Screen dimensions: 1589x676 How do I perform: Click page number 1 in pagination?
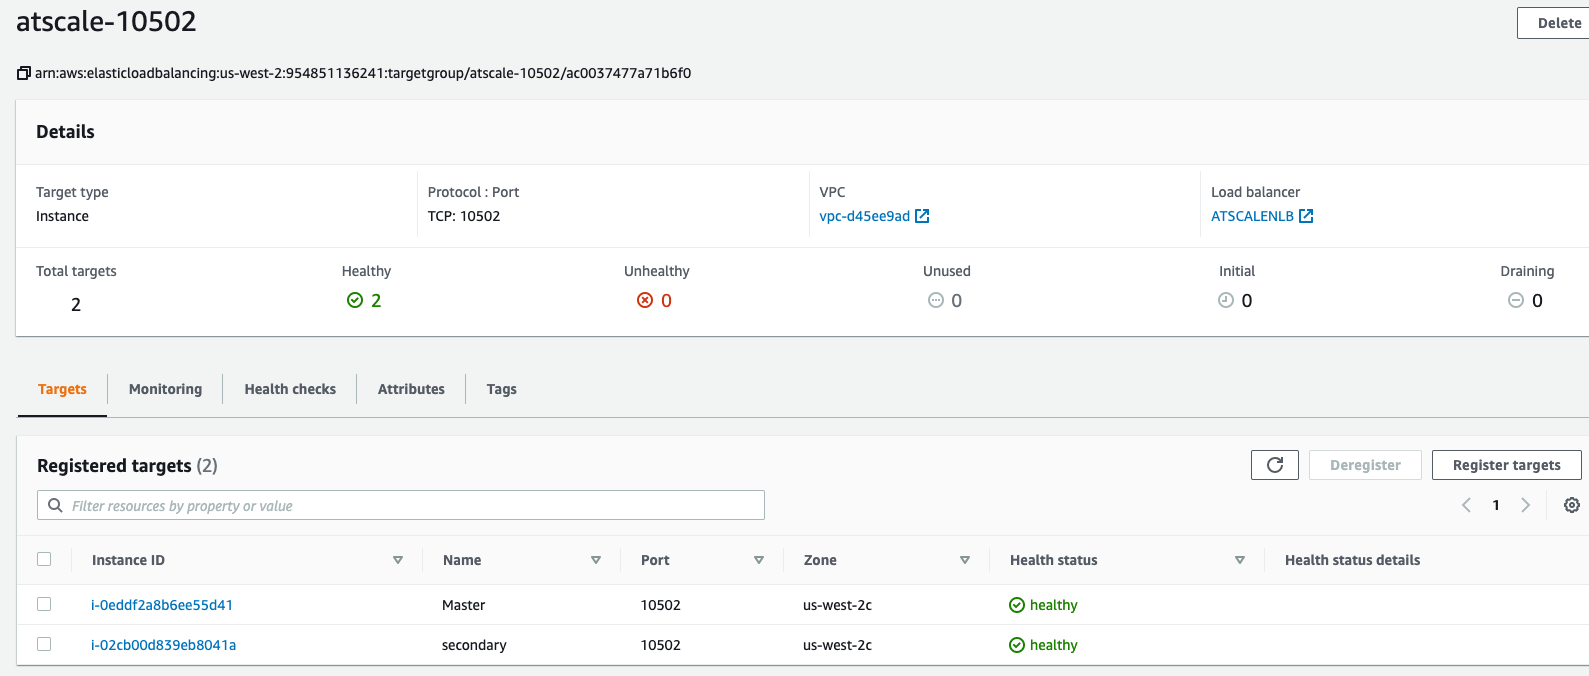[x=1496, y=505]
